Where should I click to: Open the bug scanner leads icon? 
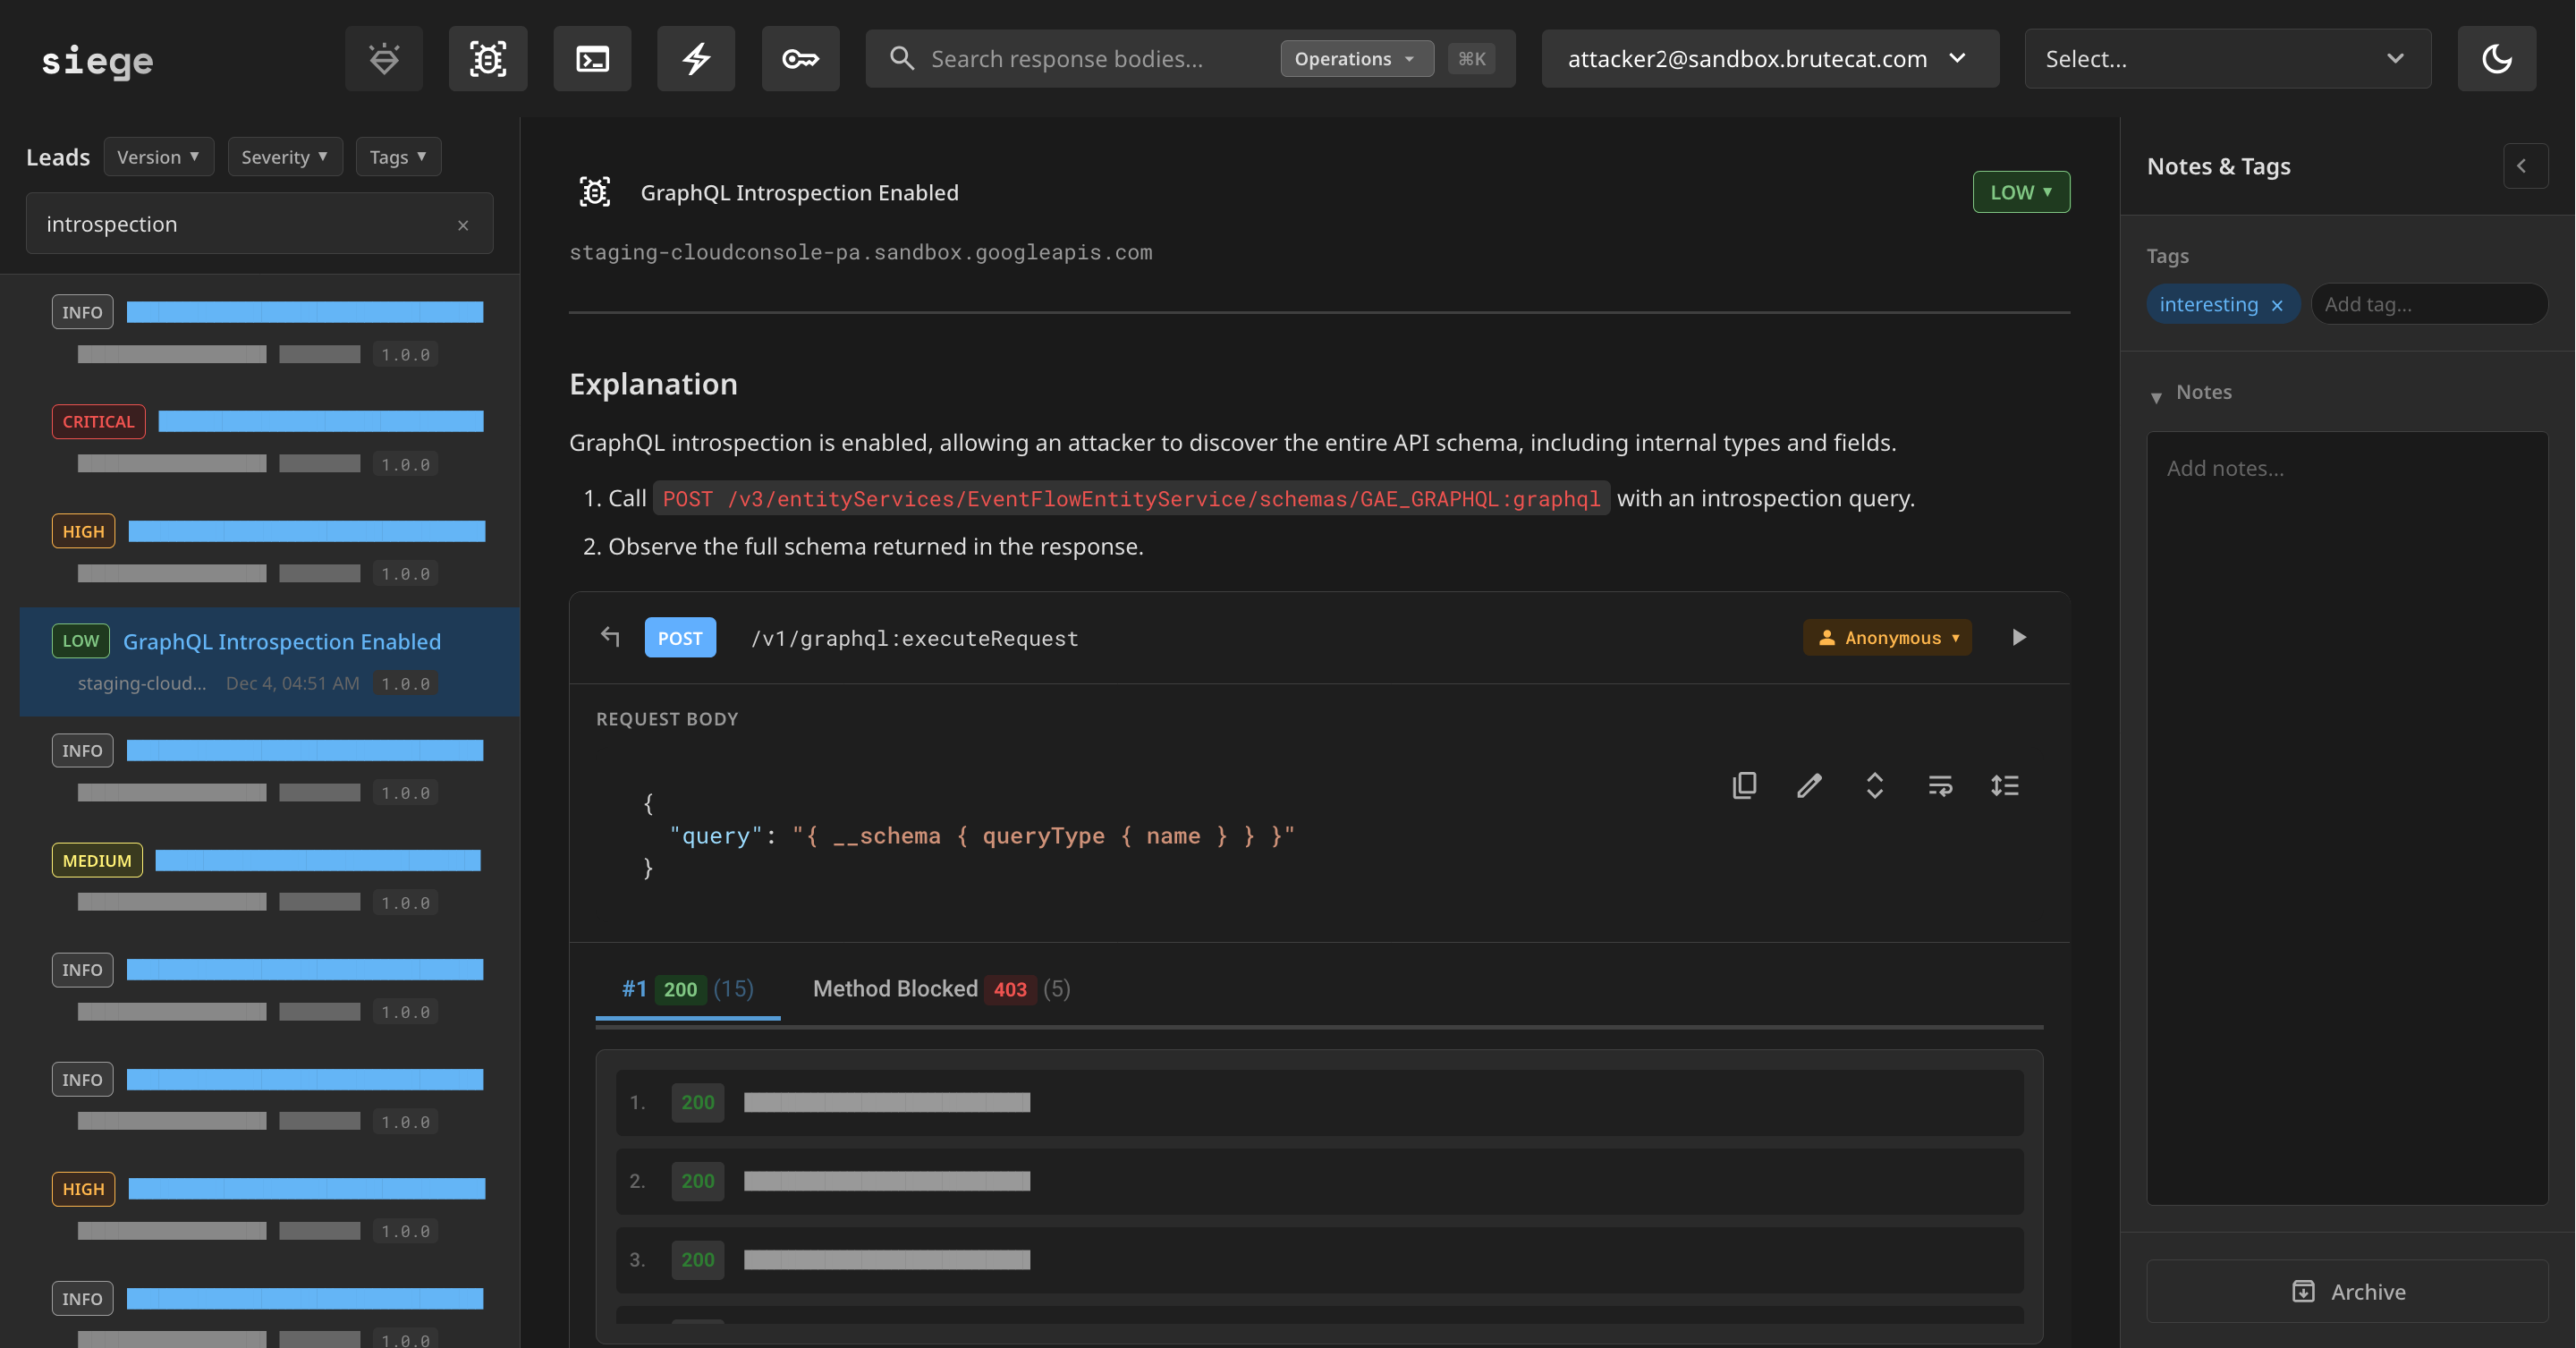[x=488, y=59]
